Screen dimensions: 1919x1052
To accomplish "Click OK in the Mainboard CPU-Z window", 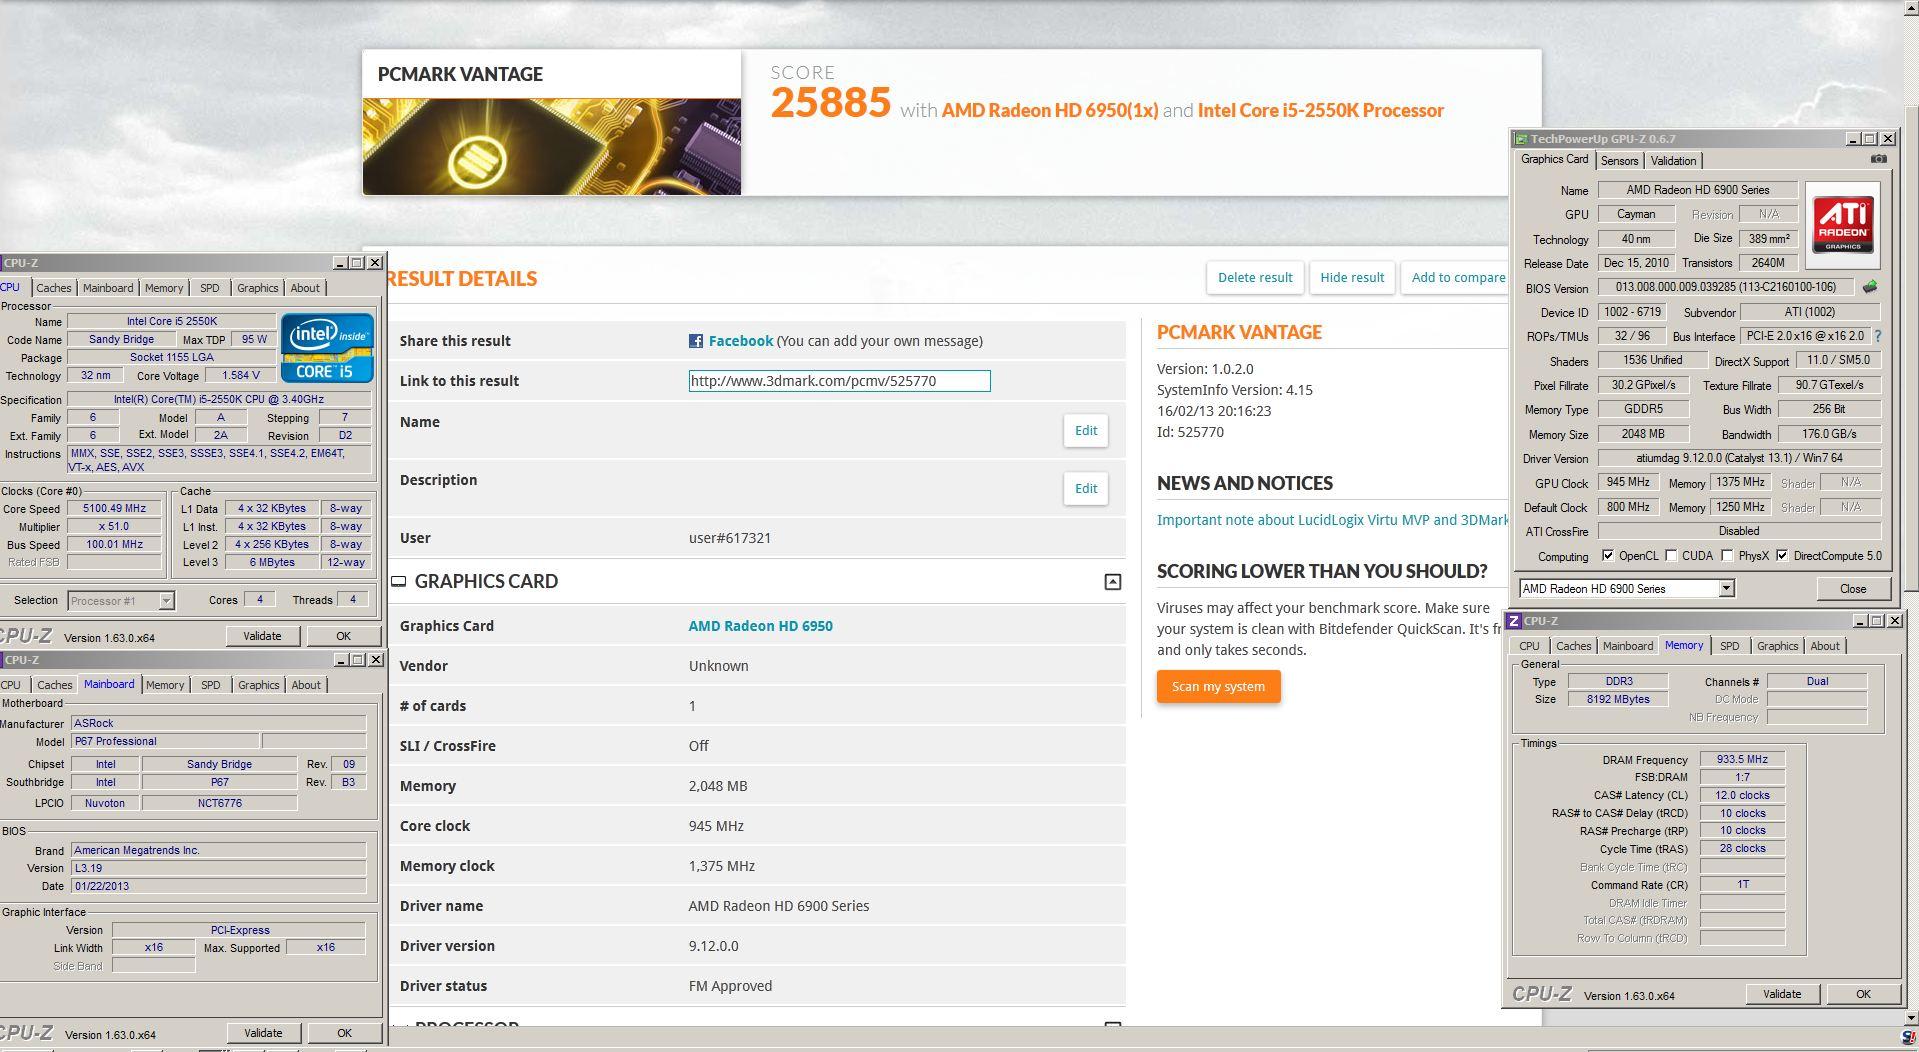I will click(344, 1033).
